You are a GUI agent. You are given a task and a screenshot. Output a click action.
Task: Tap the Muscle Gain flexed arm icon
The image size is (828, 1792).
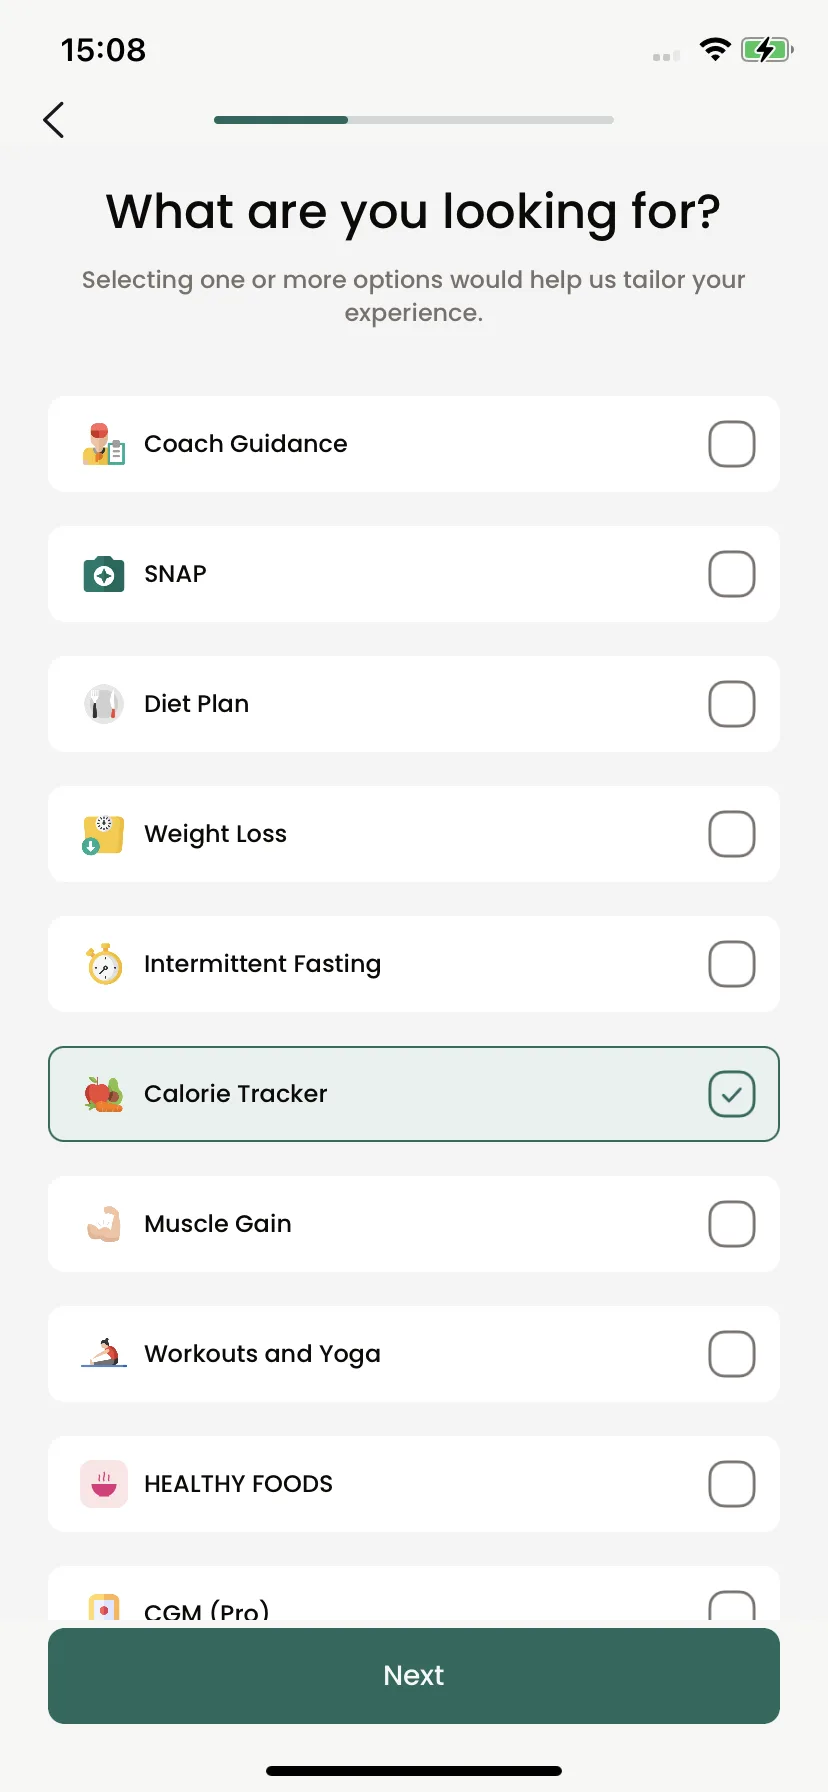tap(104, 1224)
